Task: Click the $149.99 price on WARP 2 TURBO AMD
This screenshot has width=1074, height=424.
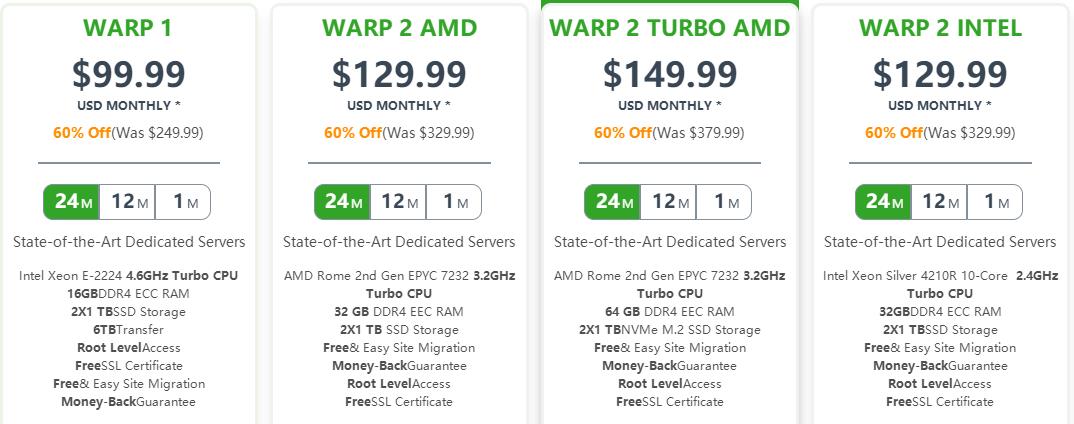Action: tap(670, 74)
